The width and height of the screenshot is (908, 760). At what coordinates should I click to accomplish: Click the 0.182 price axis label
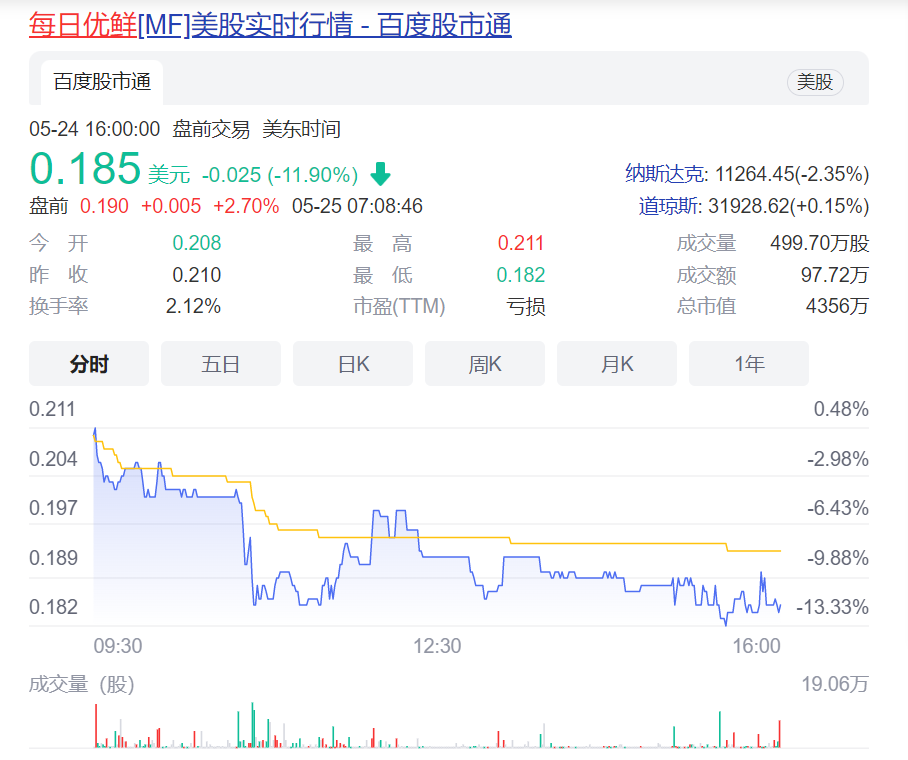coord(53,607)
